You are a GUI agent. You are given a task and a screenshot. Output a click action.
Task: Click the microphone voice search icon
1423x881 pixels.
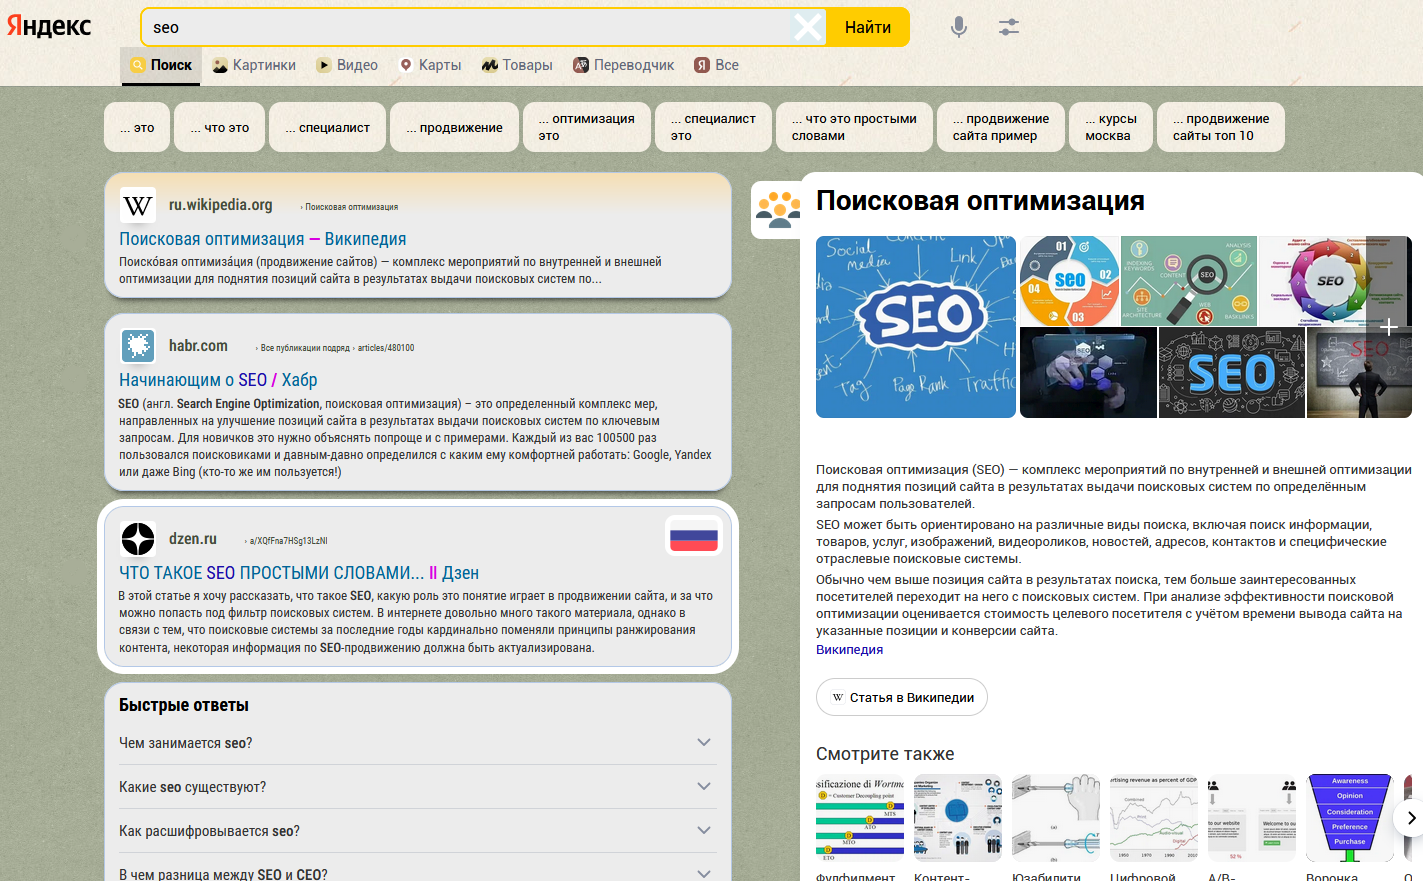pos(958,27)
